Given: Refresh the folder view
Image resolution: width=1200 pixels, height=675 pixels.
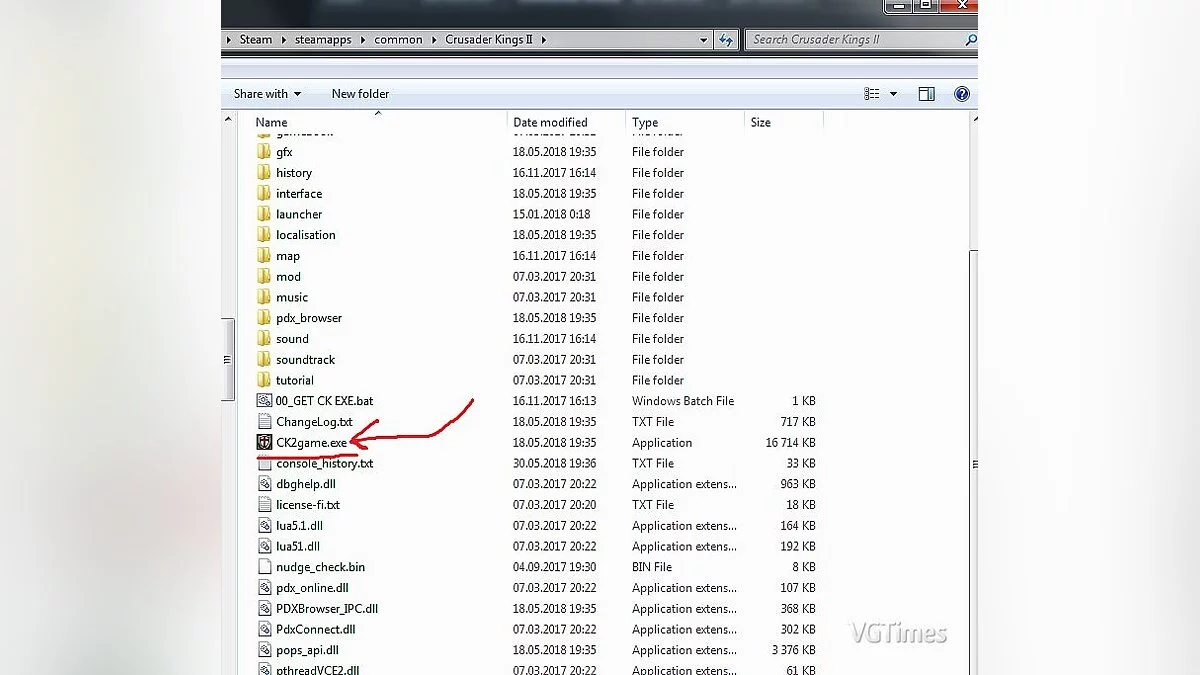Looking at the screenshot, I should 728,40.
